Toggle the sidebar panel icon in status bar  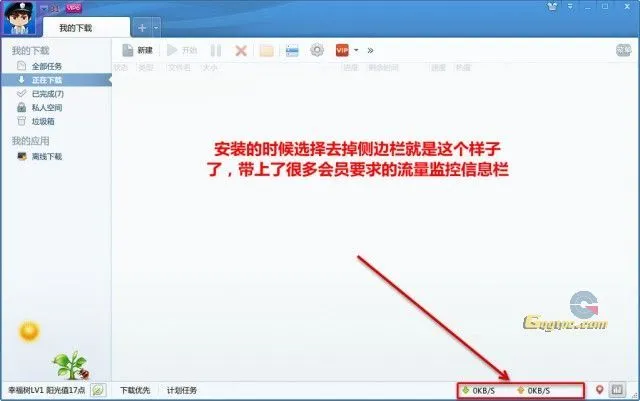tap(617, 390)
